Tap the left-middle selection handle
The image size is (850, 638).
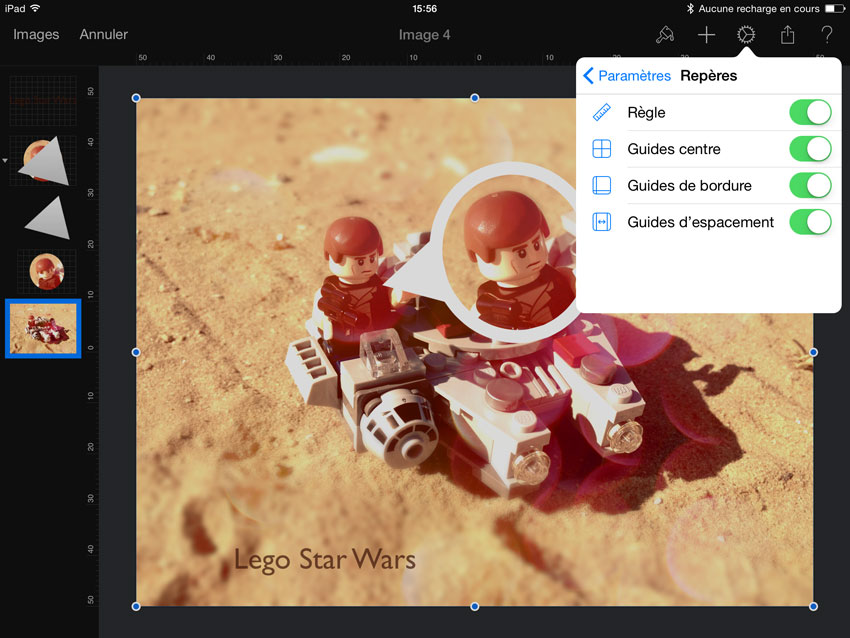[x=136, y=352]
